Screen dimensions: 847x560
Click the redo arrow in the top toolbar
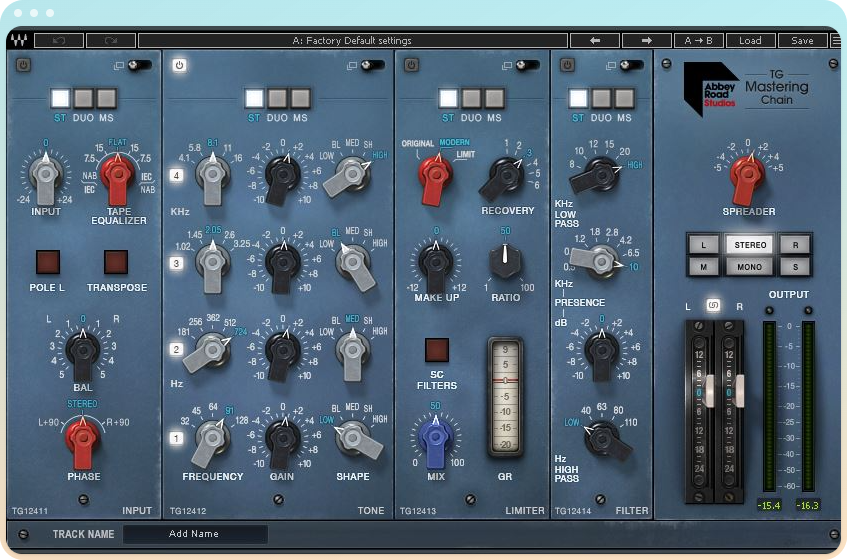click(110, 41)
